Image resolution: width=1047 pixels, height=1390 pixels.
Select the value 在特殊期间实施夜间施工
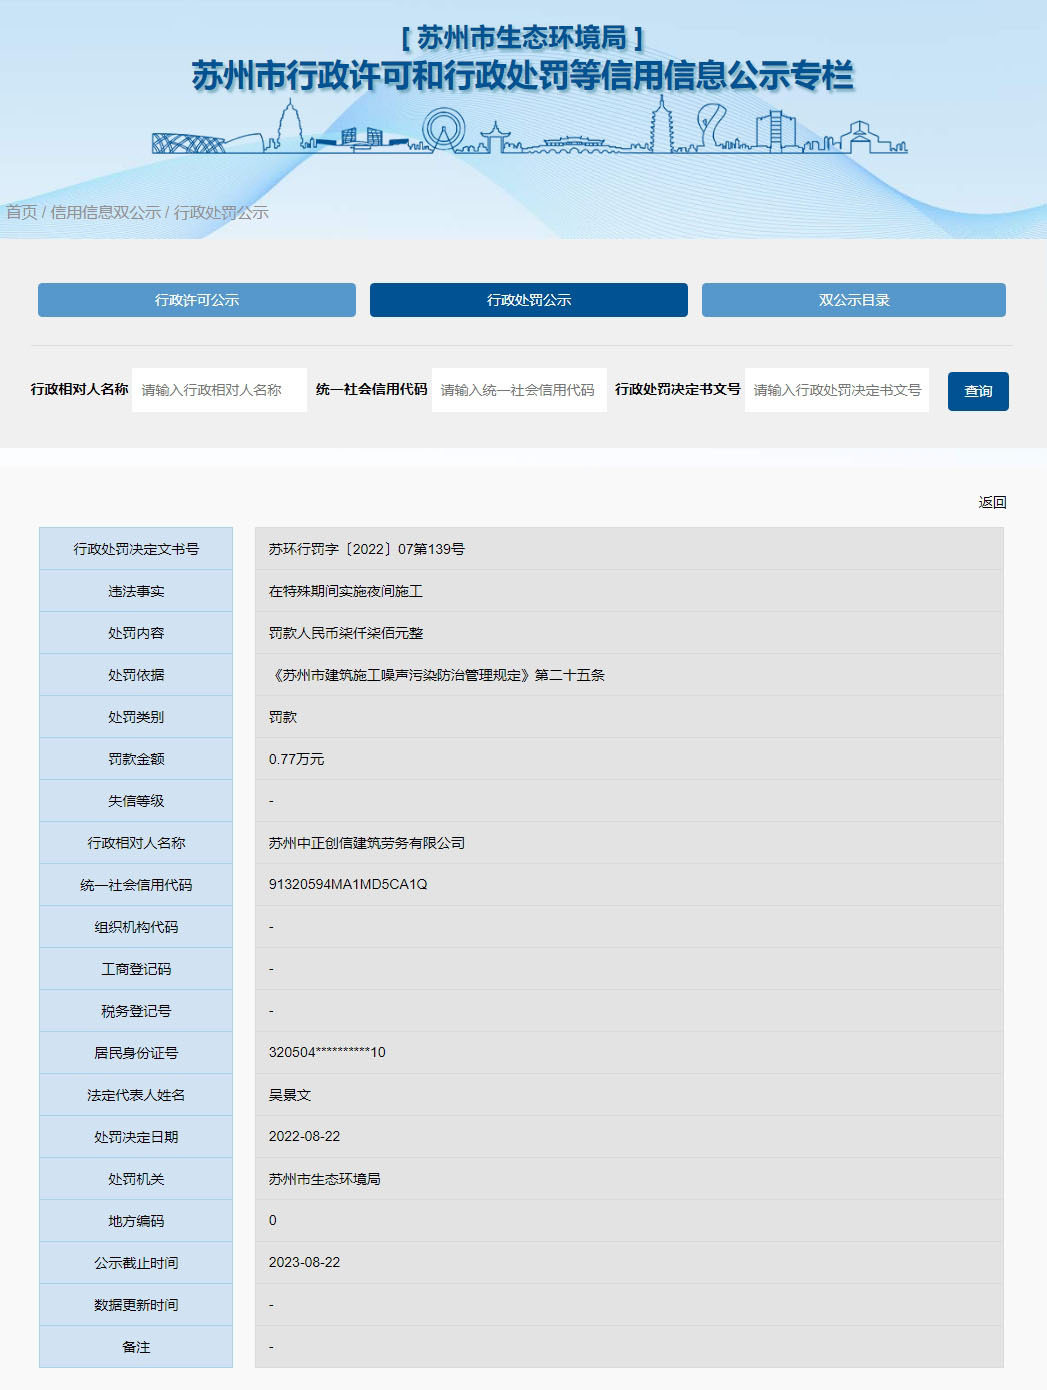click(345, 591)
